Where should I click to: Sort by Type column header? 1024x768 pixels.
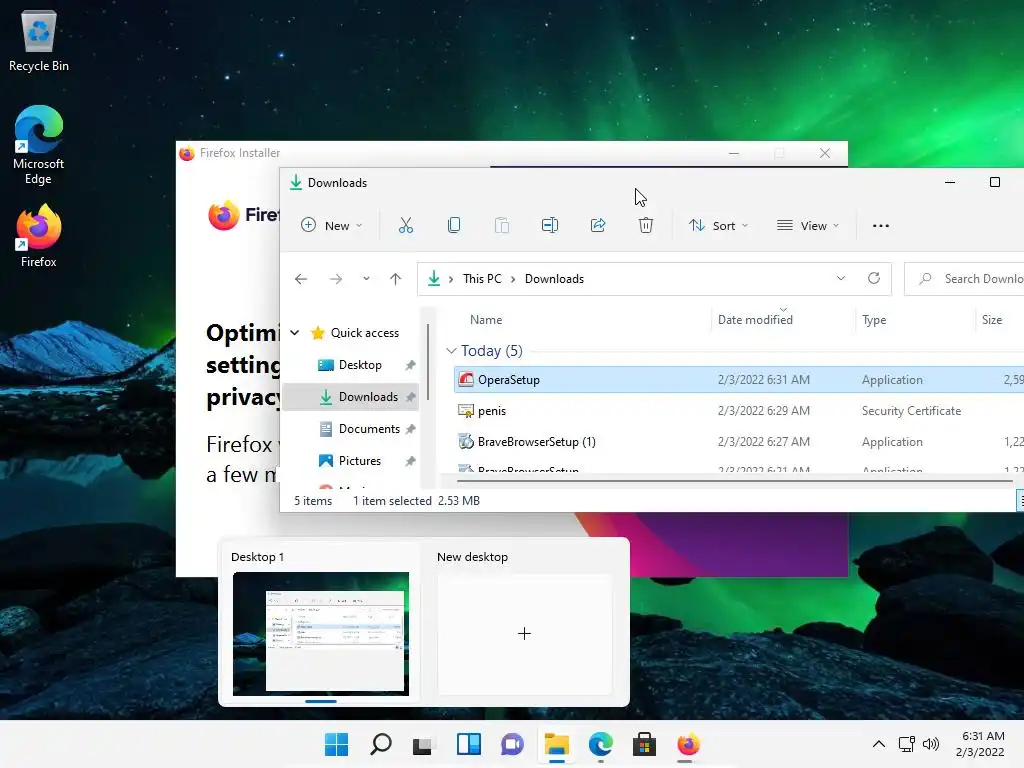click(874, 320)
